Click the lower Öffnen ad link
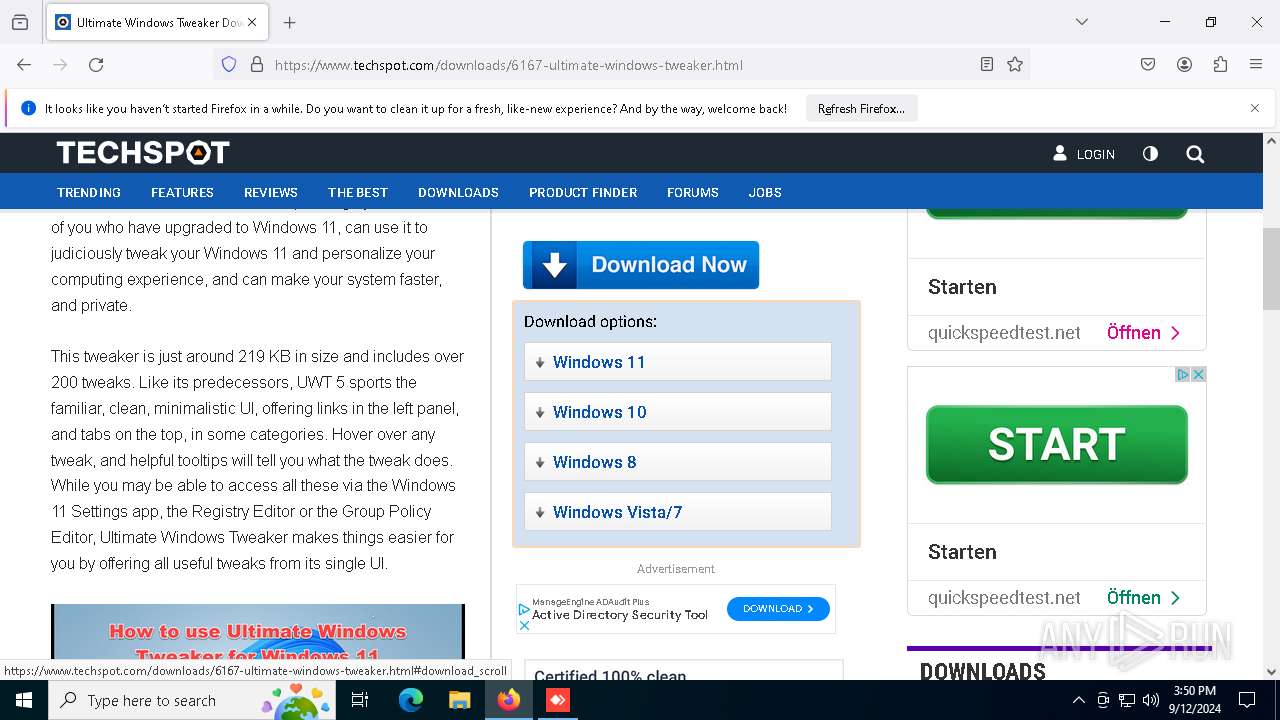The width and height of the screenshot is (1280, 720). click(1144, 597)
